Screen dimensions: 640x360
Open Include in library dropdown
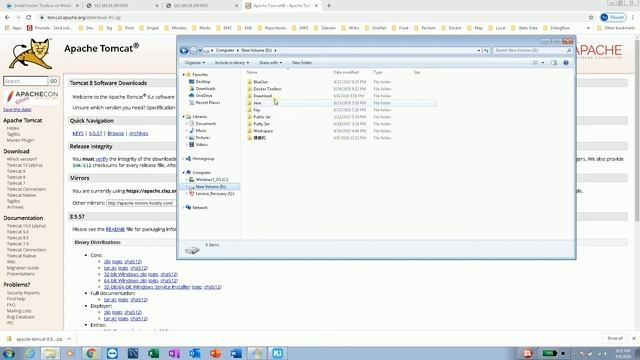click(x=232, y=63)
